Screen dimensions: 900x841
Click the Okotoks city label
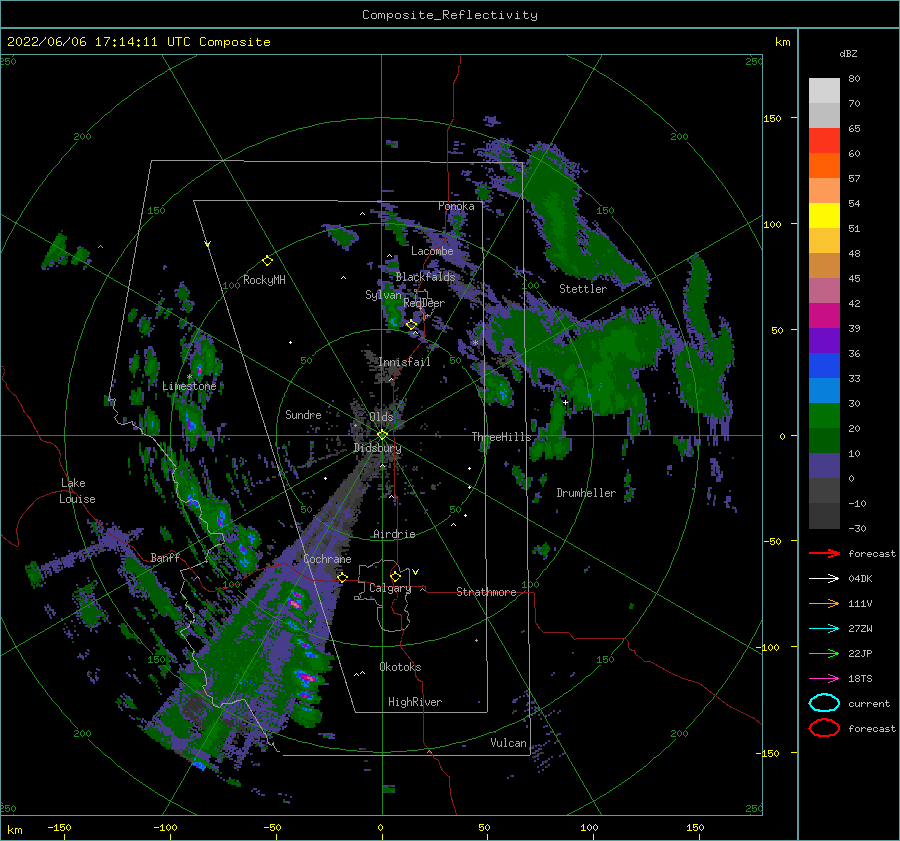pyautogui.click(x=400, y=667)
